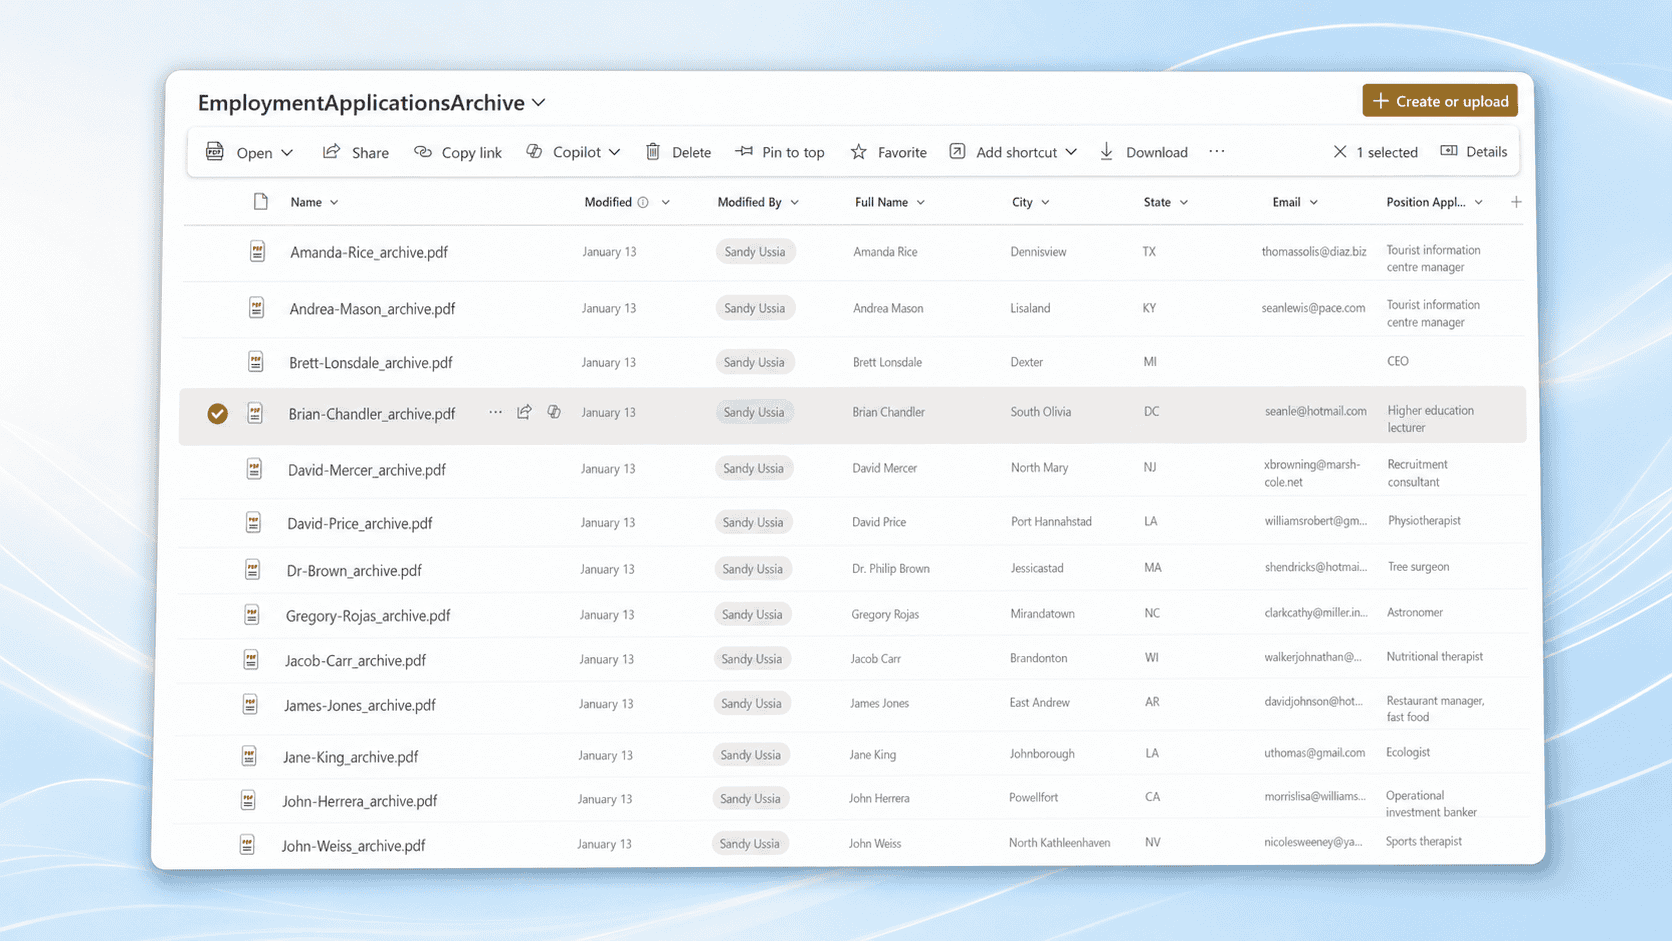Image resolution: width=1672 pixels, height=941 pixels.
Task: Click file type column header icon
Action: (261, 202)
